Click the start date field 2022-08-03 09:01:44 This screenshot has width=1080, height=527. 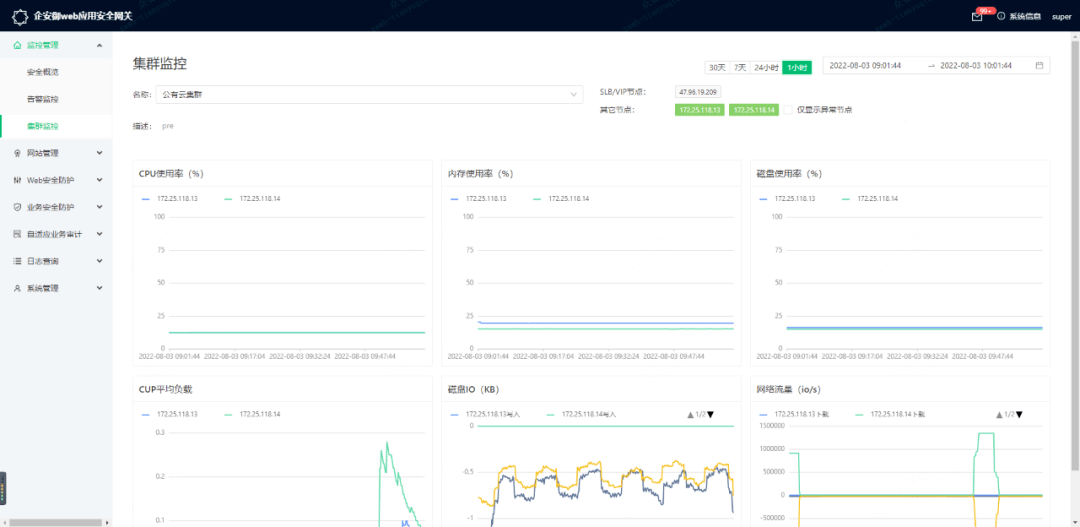(866, 66)
